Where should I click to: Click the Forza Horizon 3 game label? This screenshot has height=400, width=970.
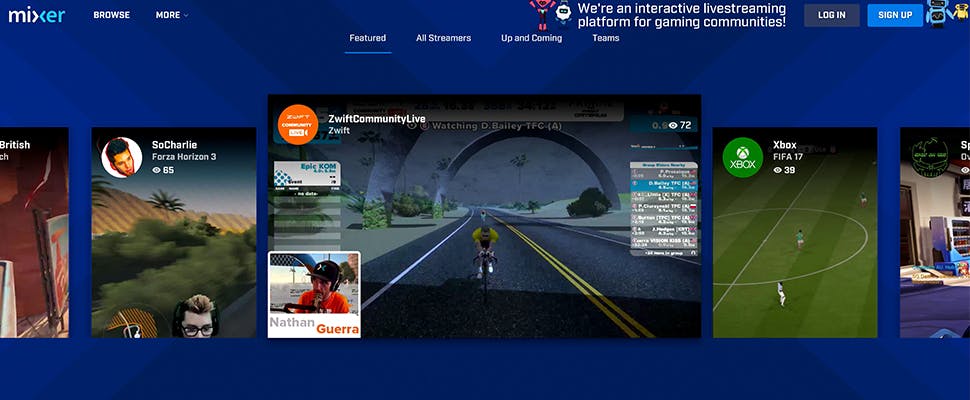click(x=184, y=157)
